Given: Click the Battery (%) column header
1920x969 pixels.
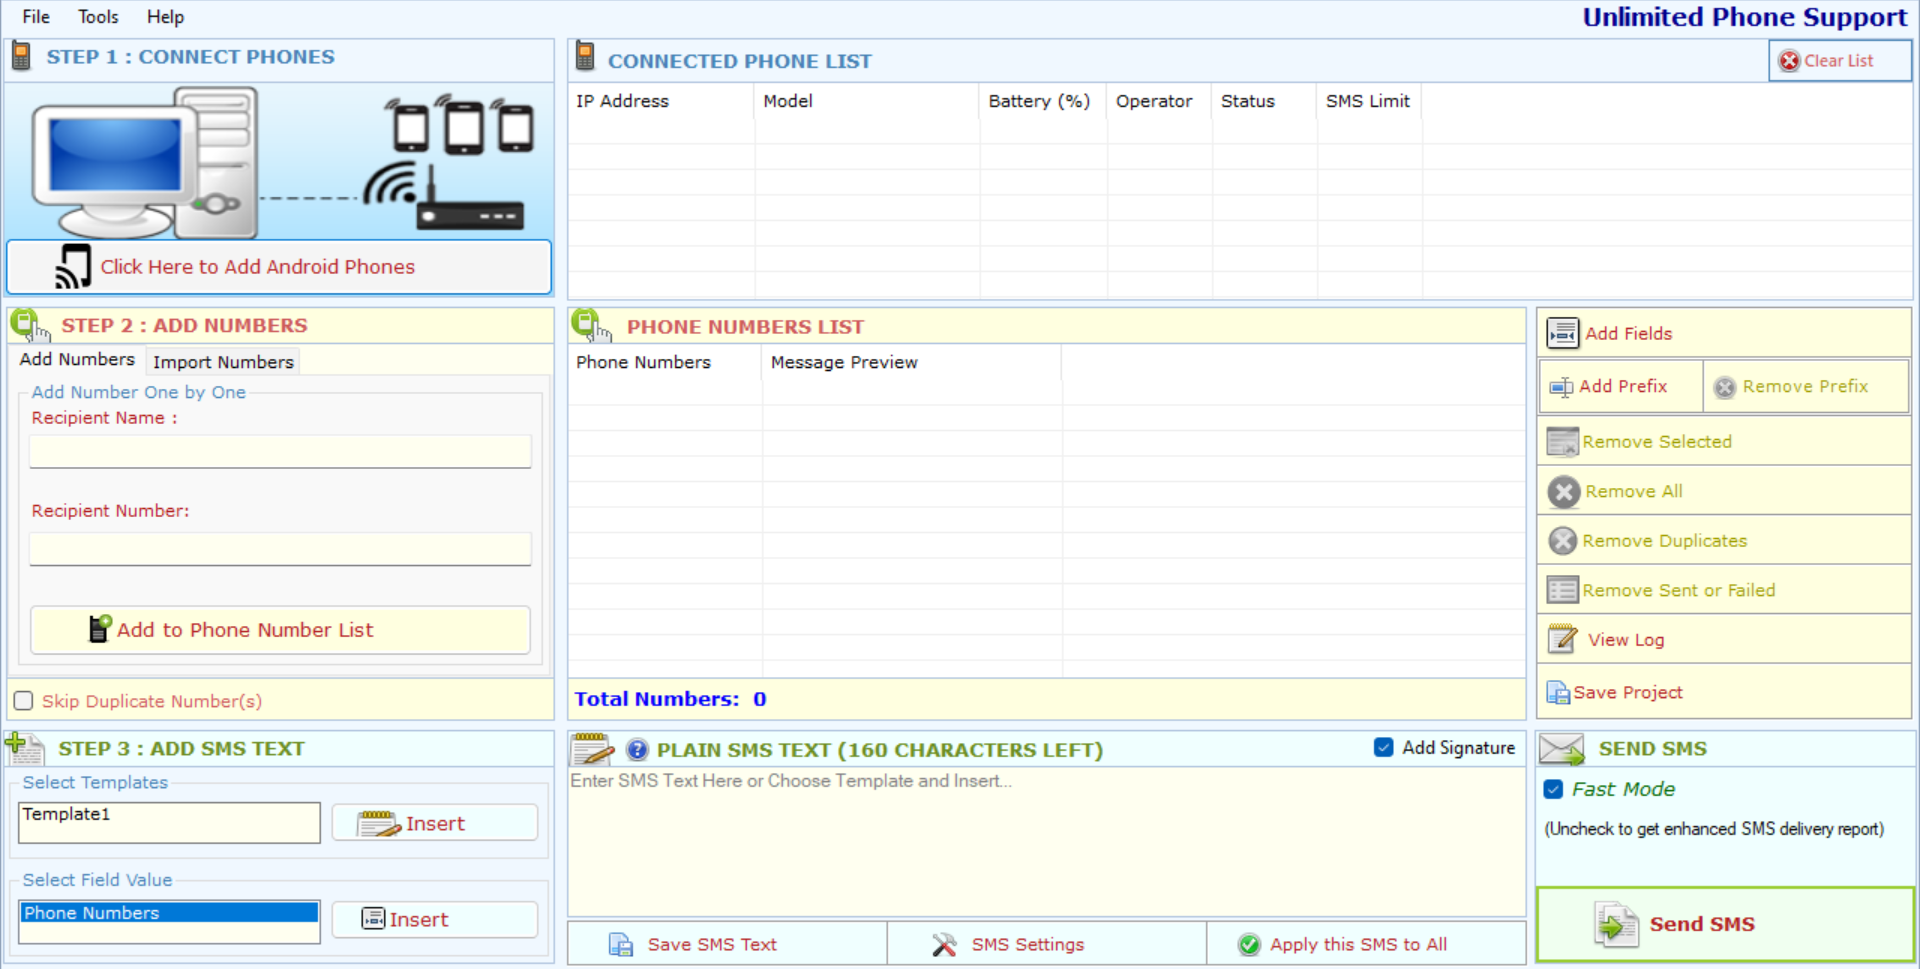Looking at the screenshot, I should coord(1039,101).
